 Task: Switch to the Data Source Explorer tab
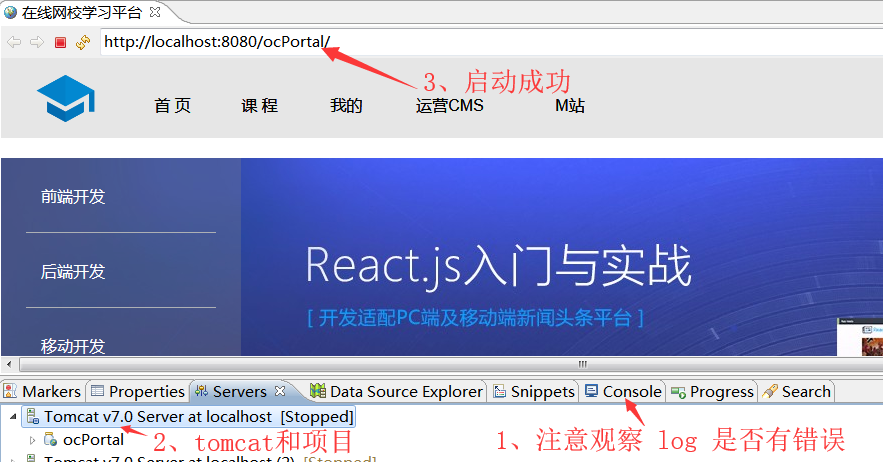coord(396,391)
